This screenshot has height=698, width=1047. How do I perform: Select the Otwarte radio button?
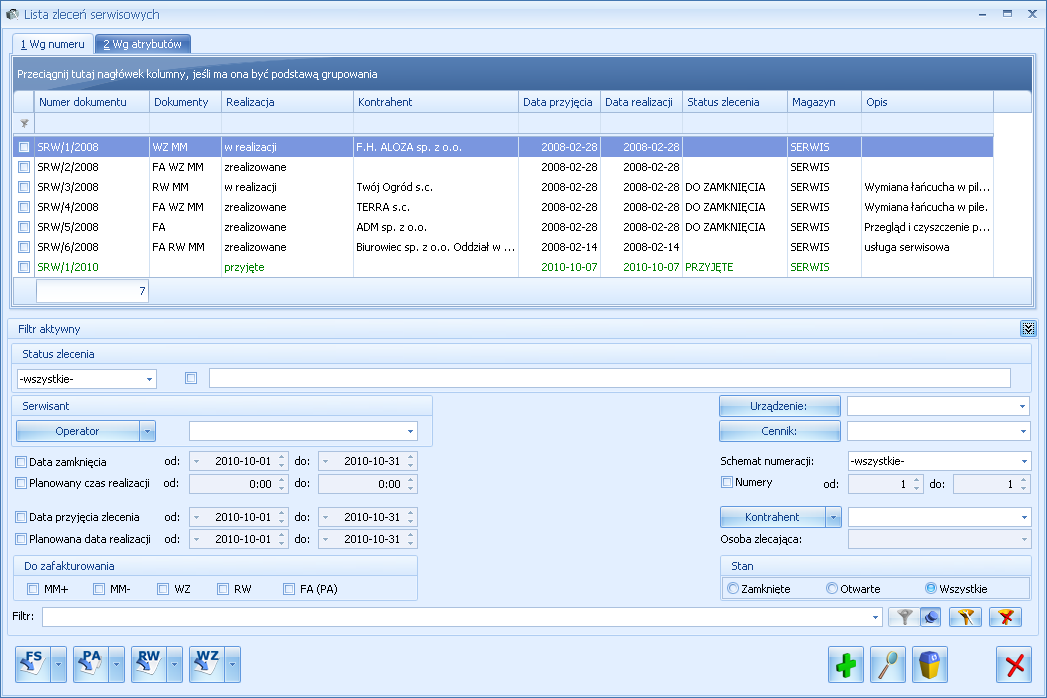pos(832,588)
